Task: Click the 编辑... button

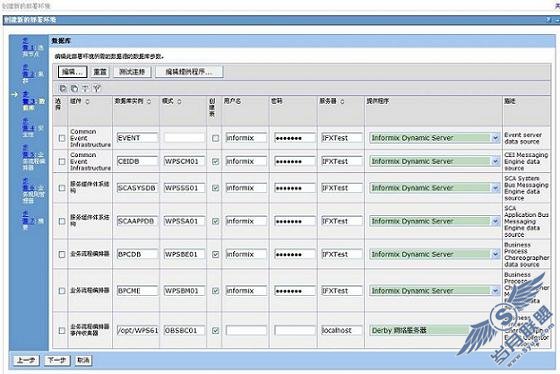Action: (x=72, y=72)
